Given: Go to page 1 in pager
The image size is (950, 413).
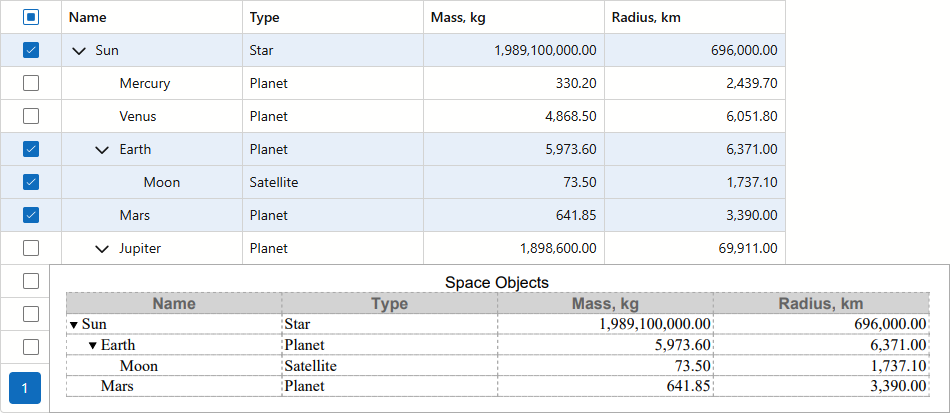Looking at the screenshot, I should [25, 387].
